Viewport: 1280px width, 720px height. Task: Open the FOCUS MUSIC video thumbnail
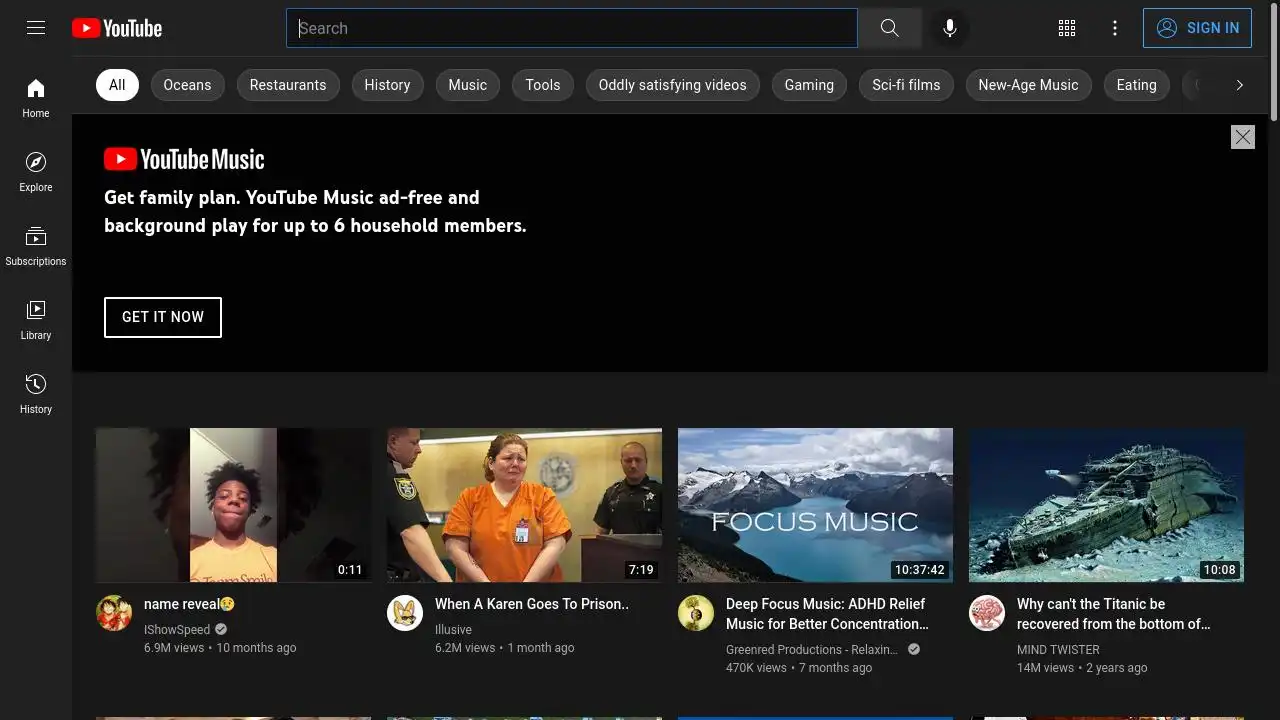point(815,505)
